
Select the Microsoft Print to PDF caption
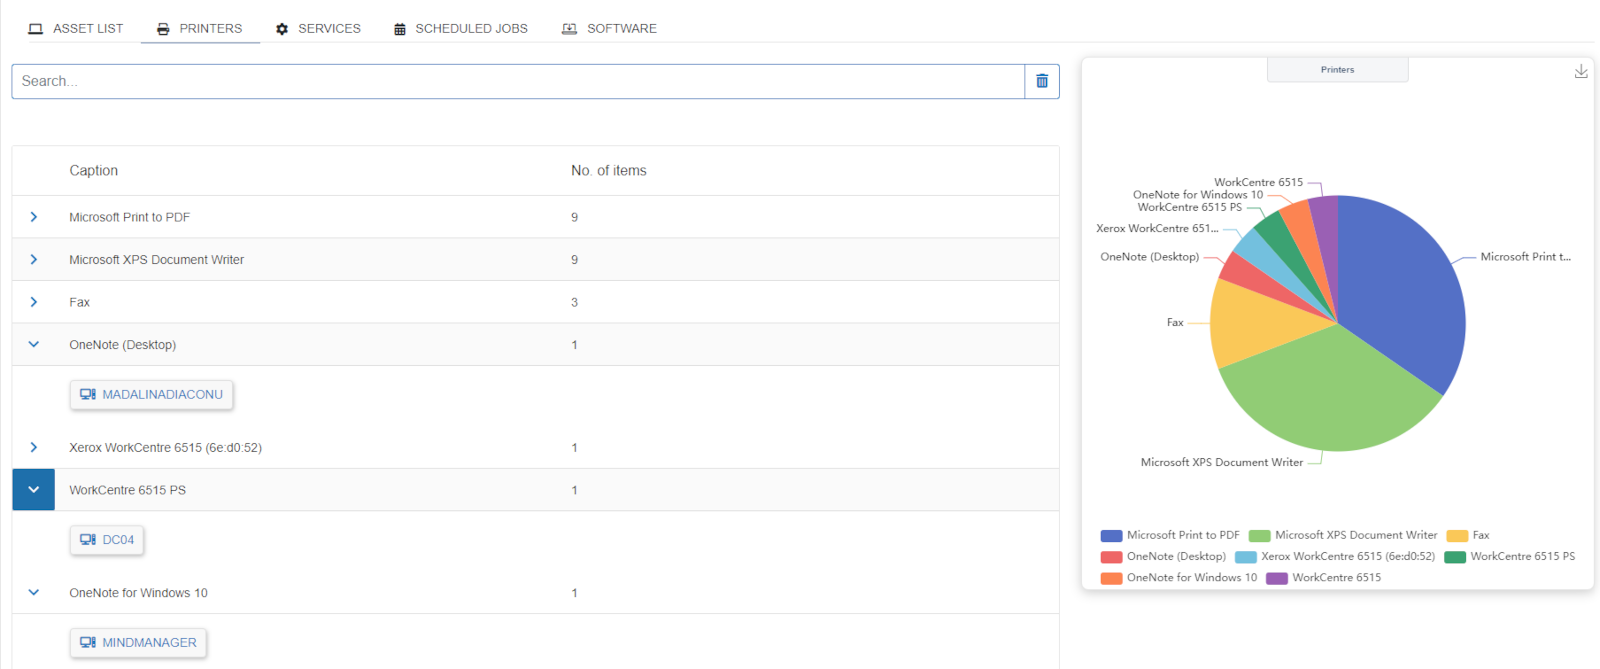click(x=129, y=217)
